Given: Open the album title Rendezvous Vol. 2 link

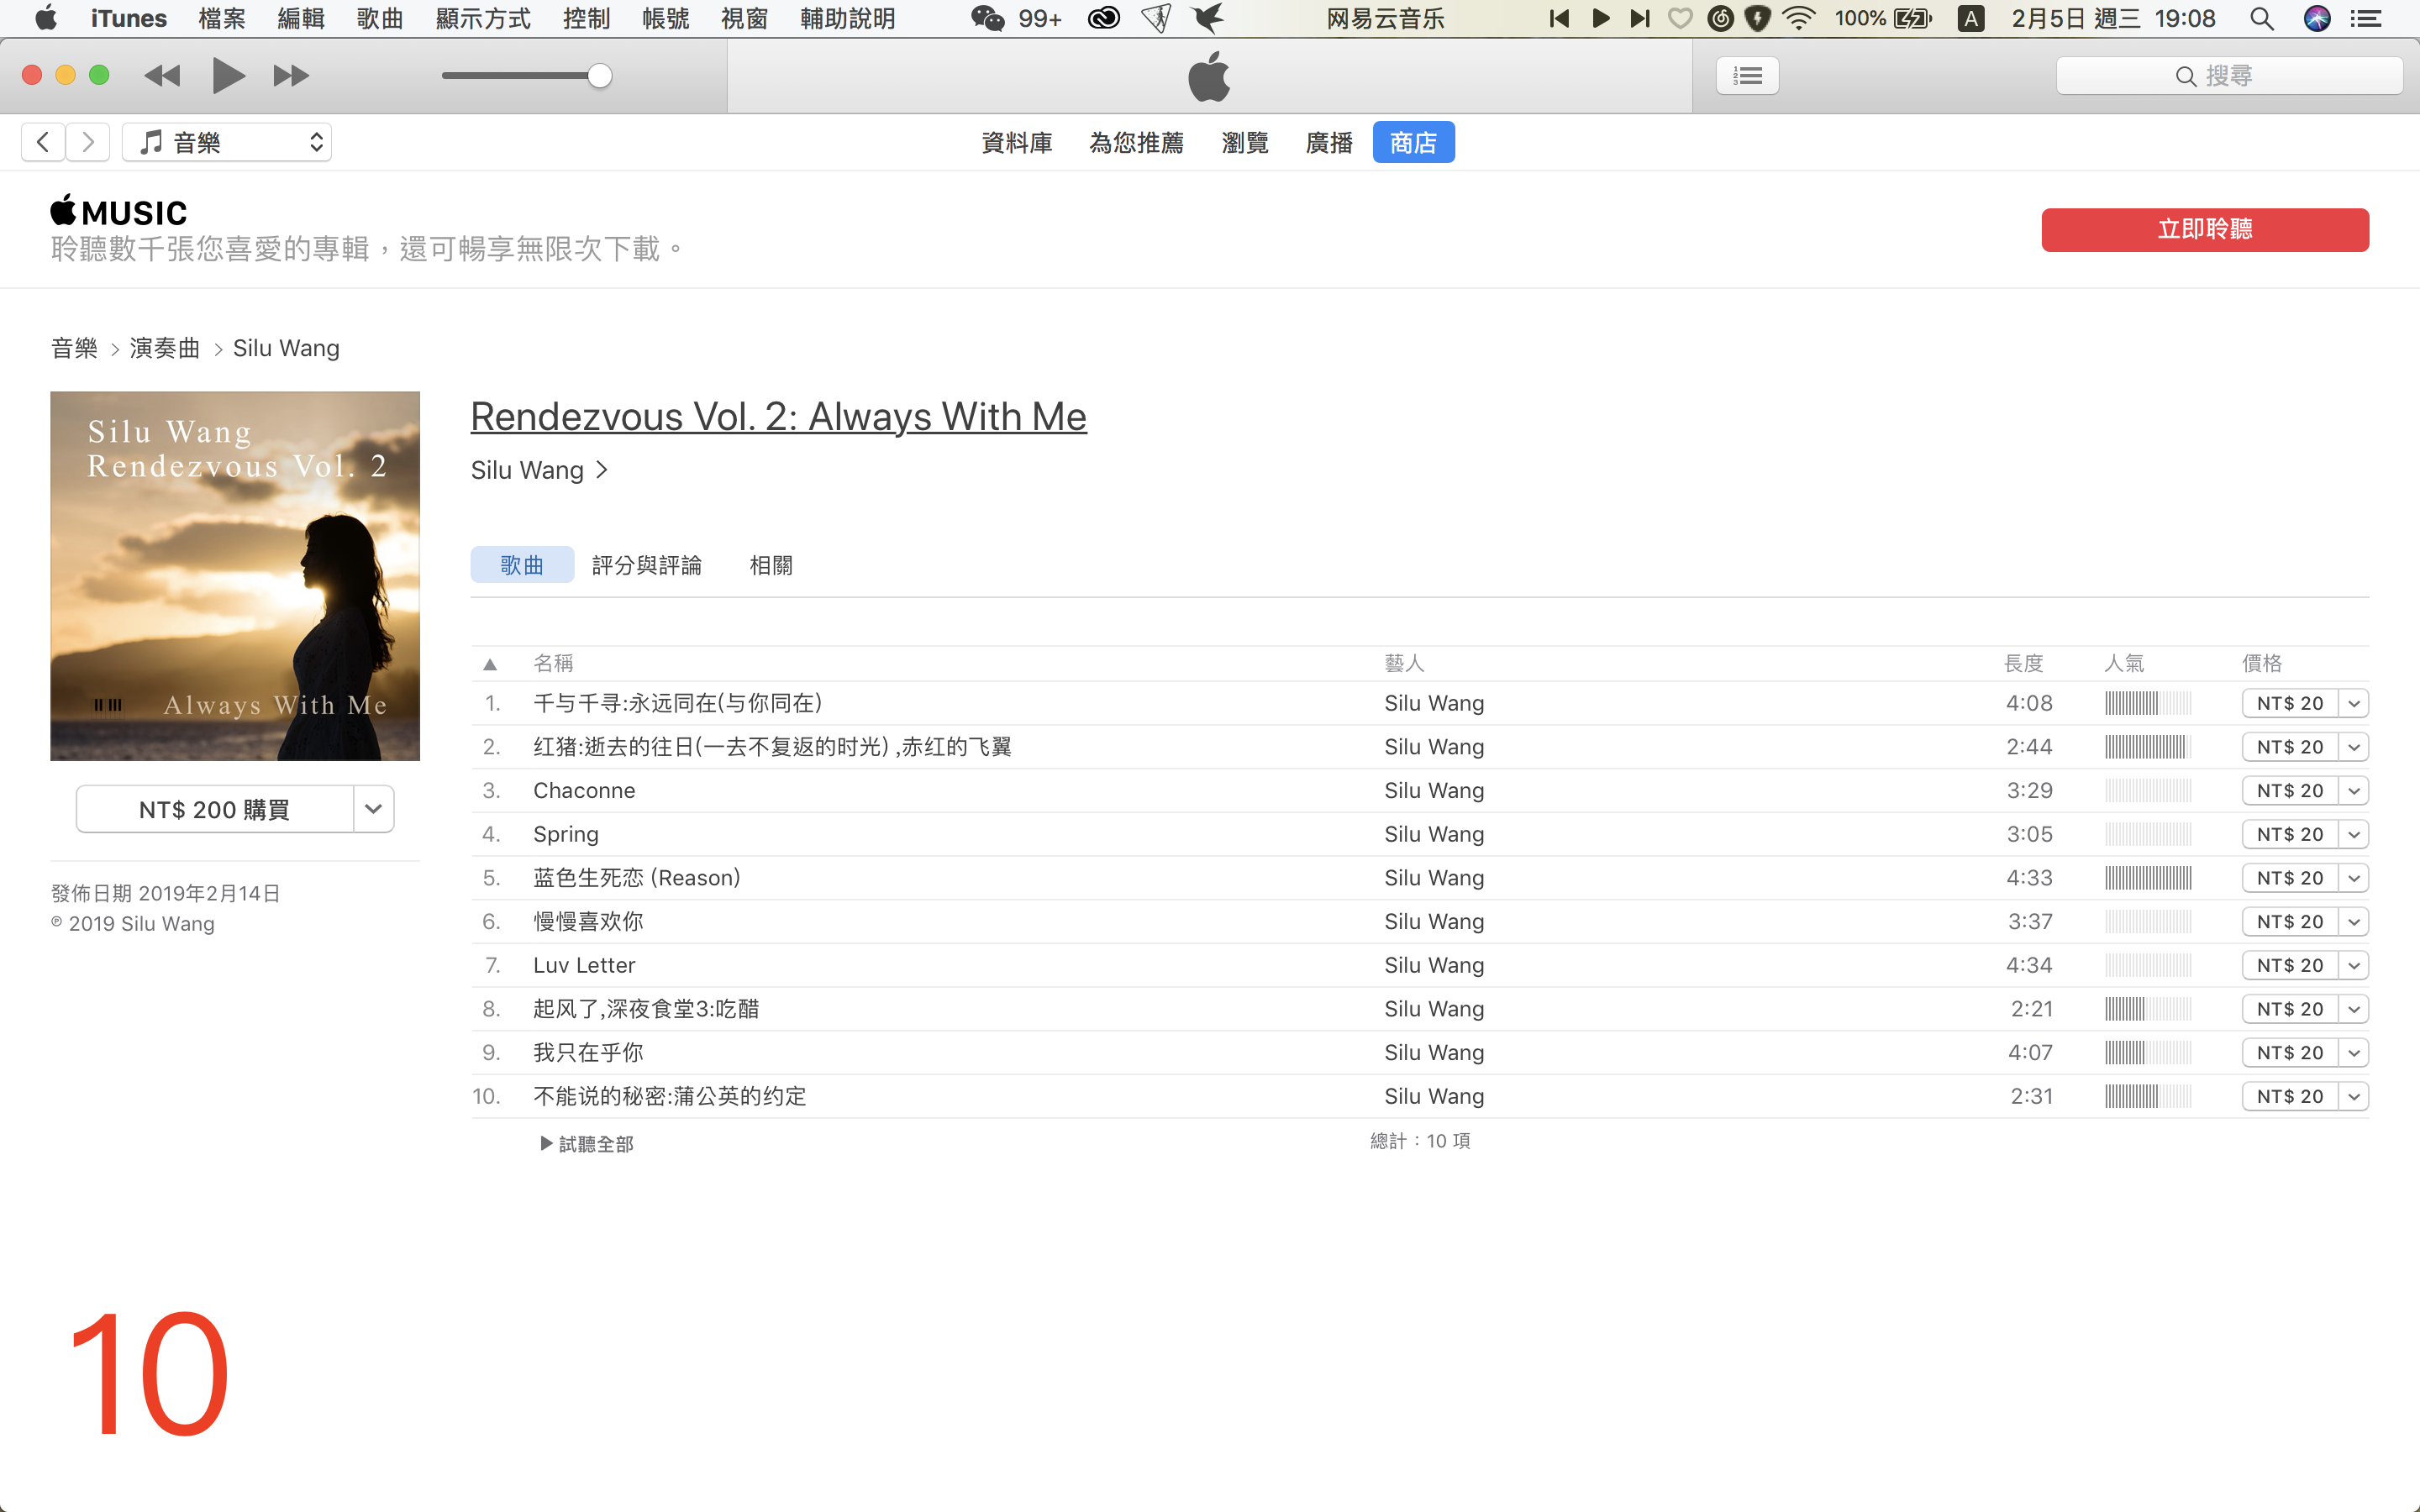Looking at the screenshot, I should tap(778, 417).
